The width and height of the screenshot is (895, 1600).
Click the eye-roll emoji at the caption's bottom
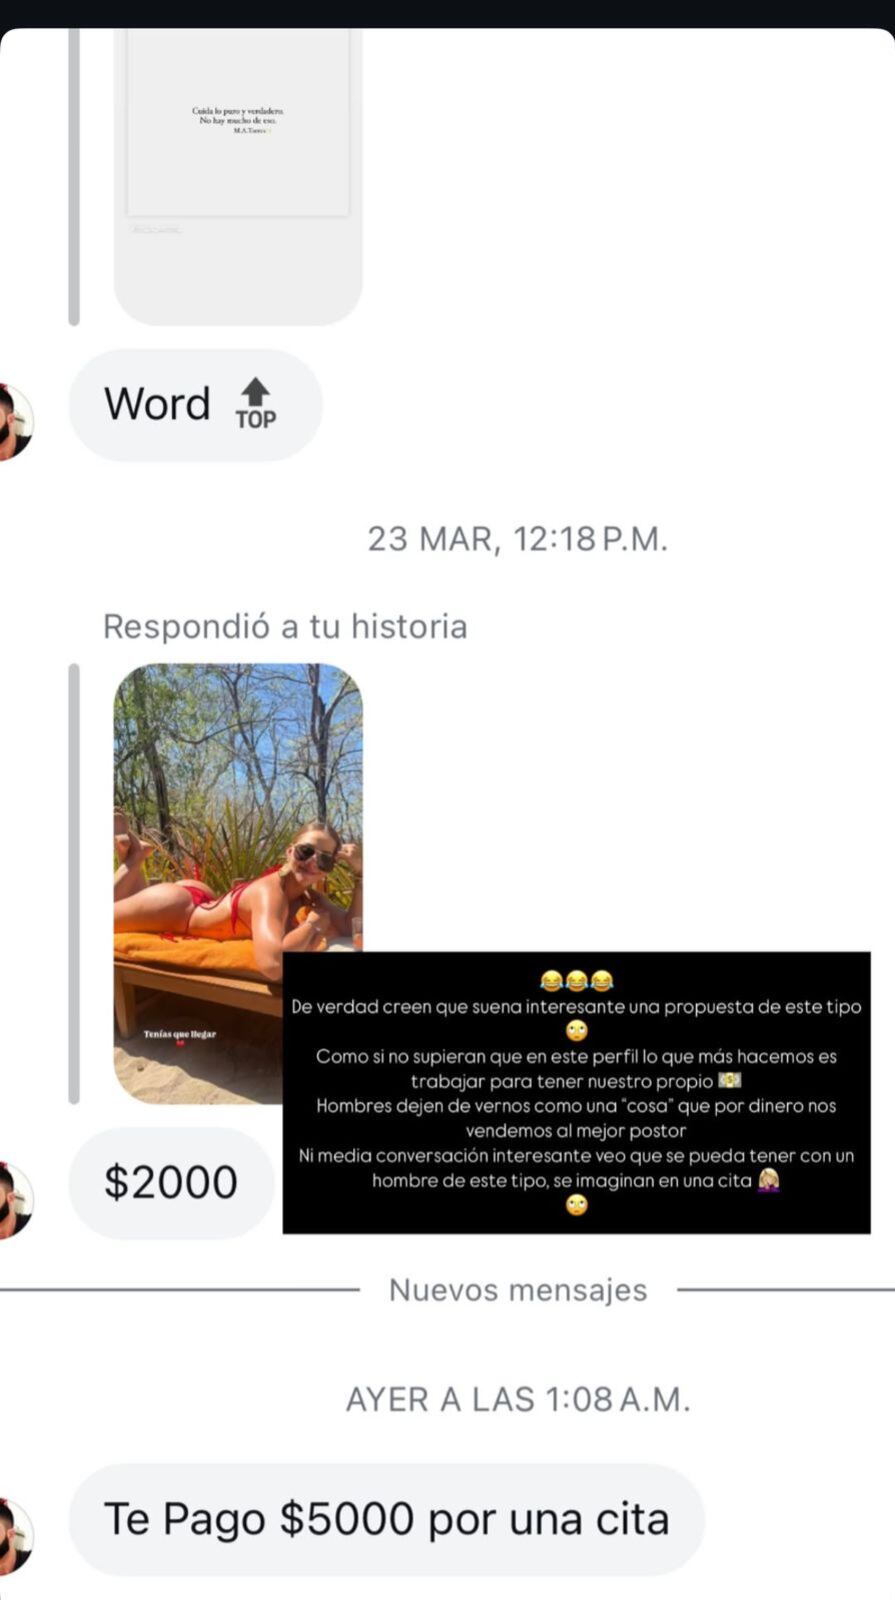[577, 1205]
